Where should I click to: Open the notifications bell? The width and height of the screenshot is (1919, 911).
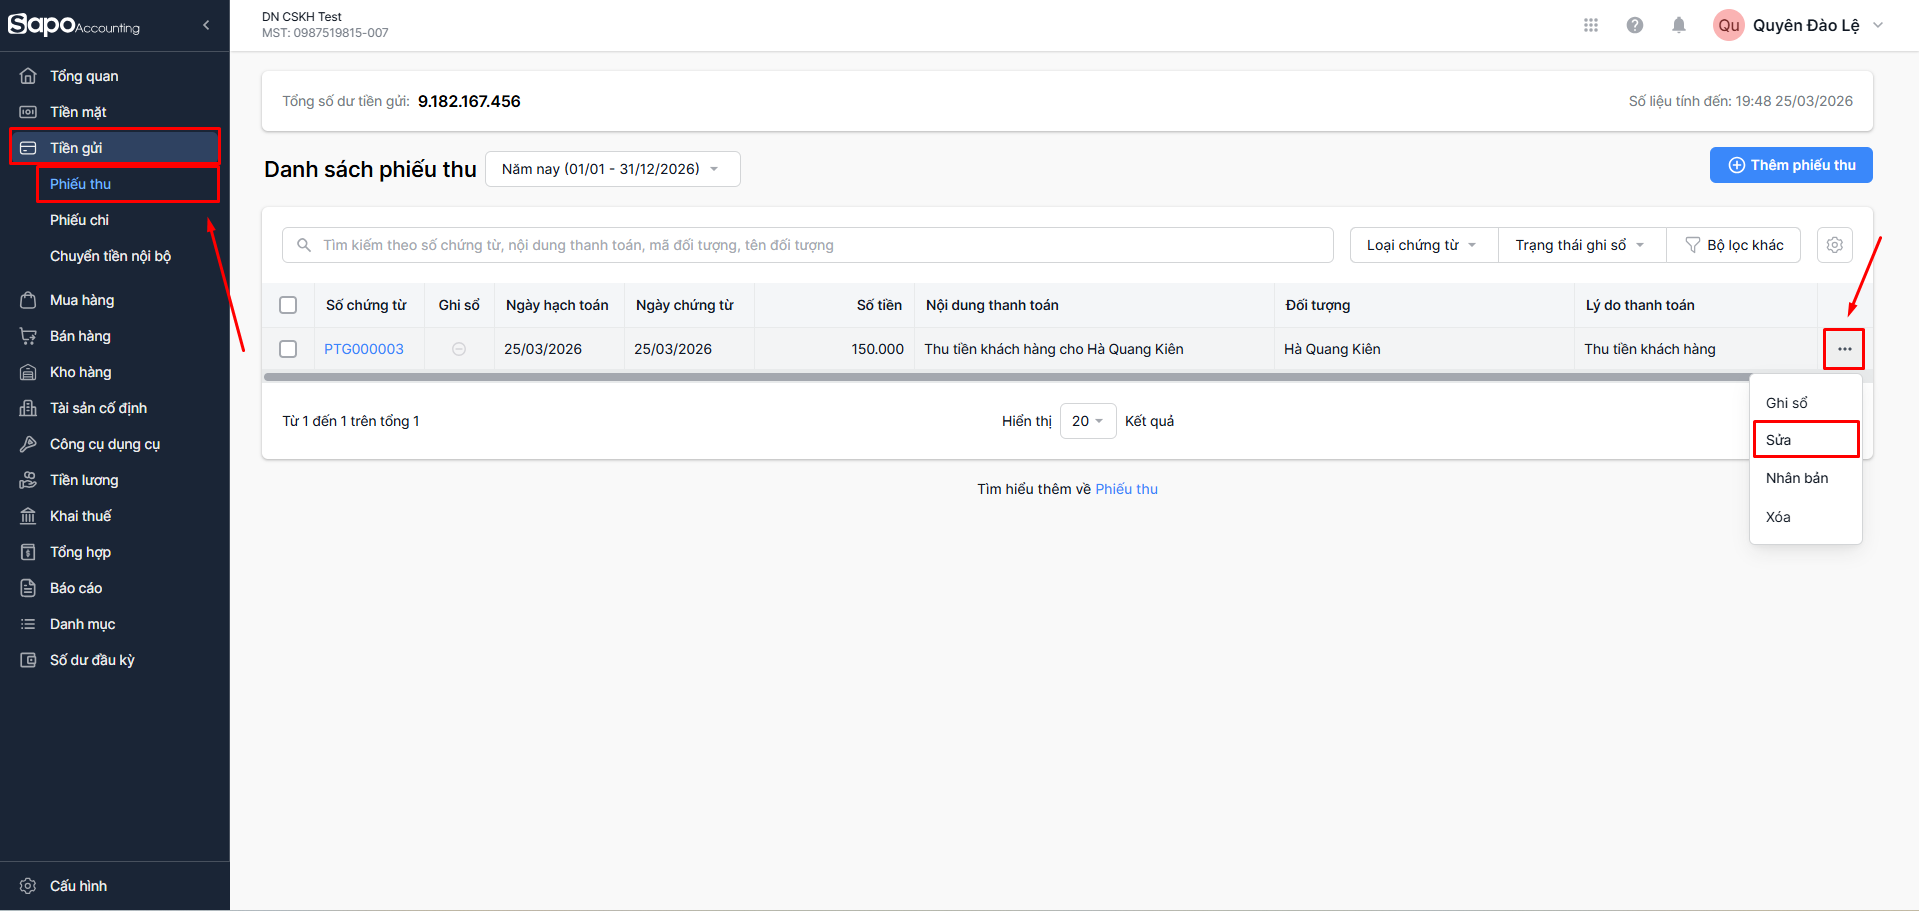pyautogui.click(x=1679, y=25)
